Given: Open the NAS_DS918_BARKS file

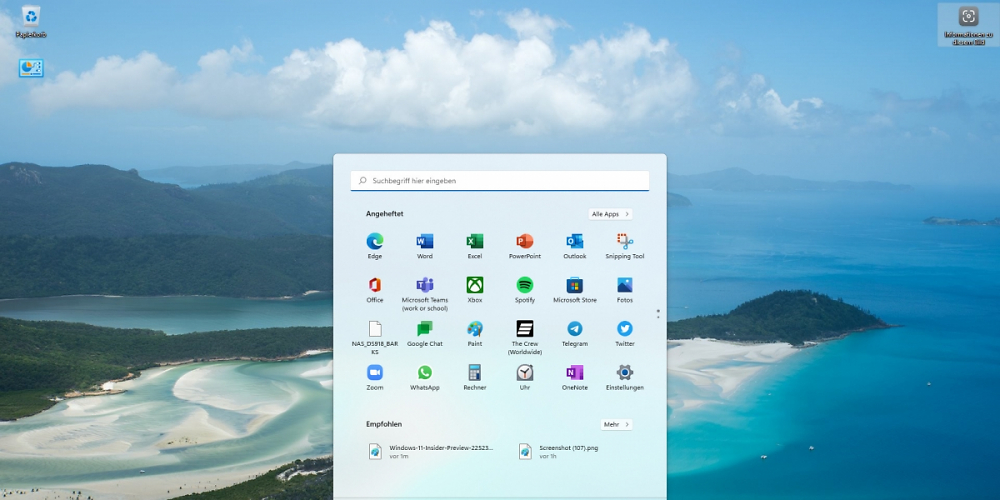Looking at the screenshot, I should click(374, 337).
